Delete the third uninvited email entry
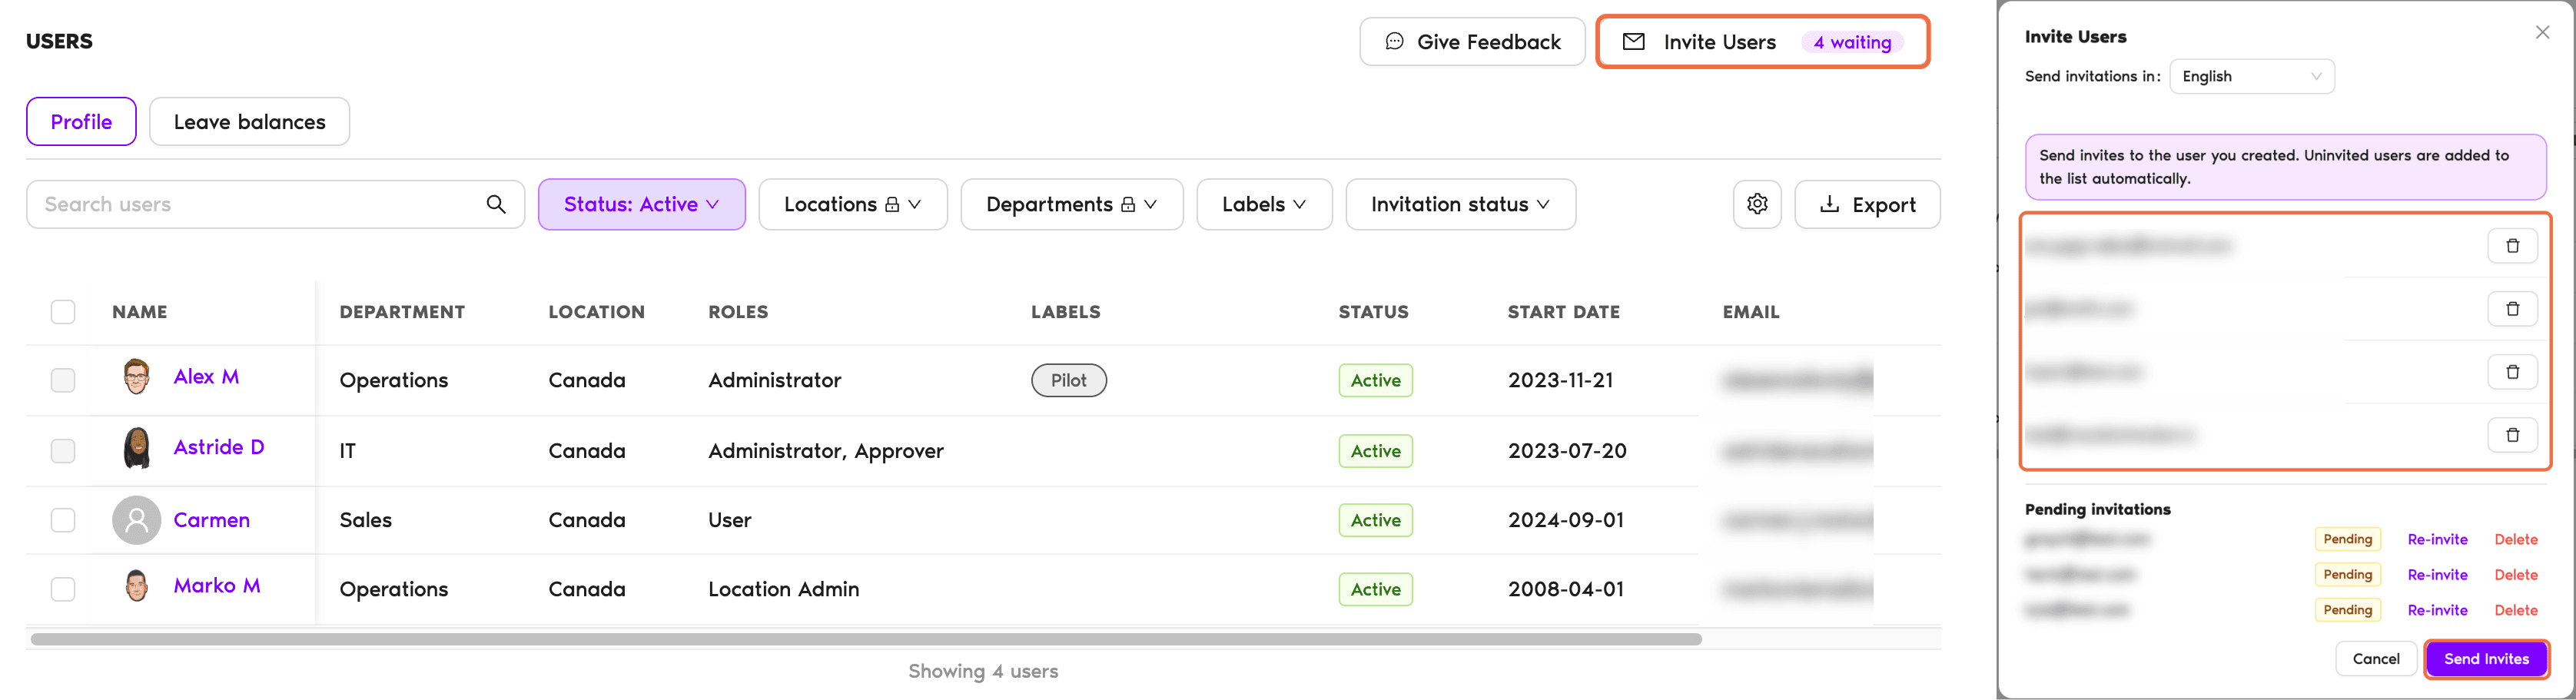Image resolution: width=2576 pixels, height=700 pixels. coord(2512,372)
